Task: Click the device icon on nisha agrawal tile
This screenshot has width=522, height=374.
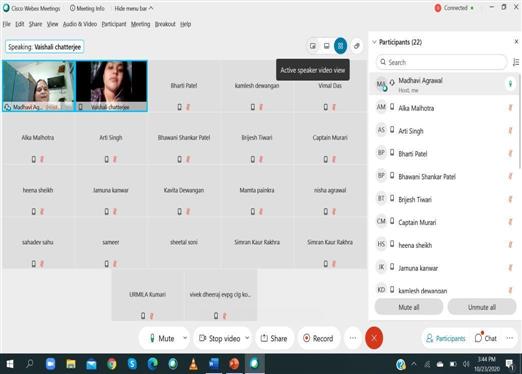Action: click(326, 211)
